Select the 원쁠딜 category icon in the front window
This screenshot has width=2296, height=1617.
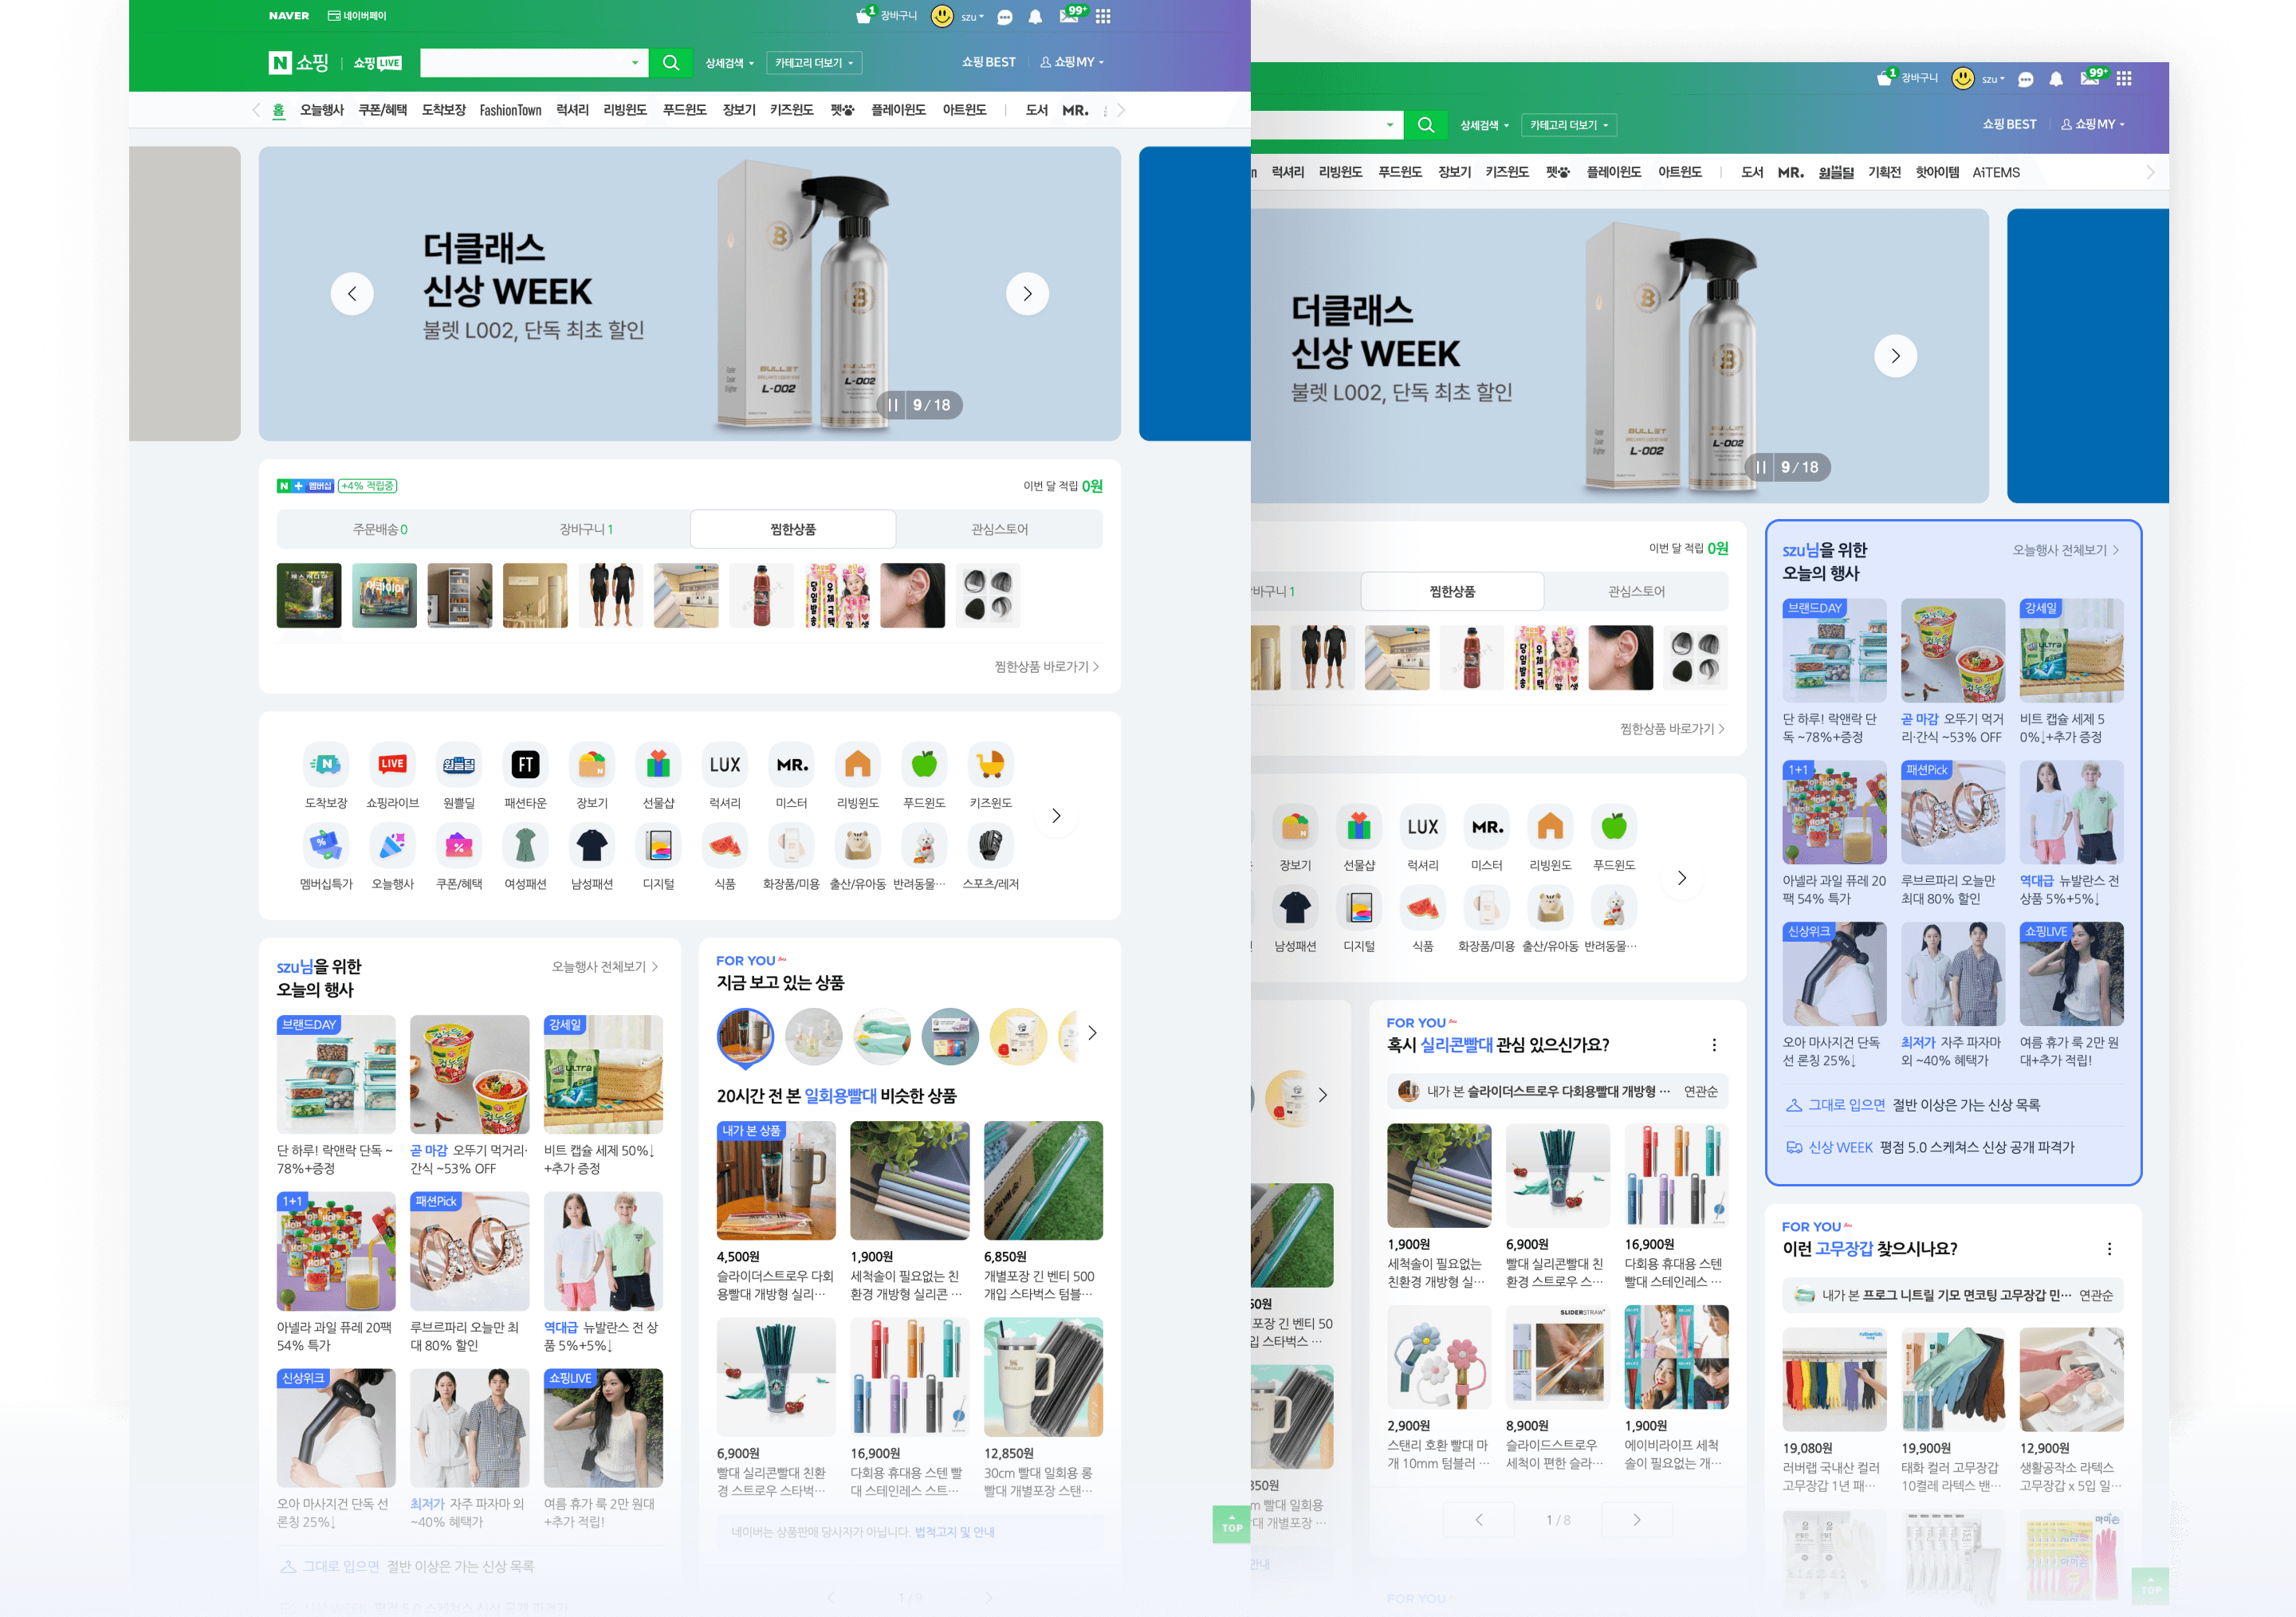(459, 765)
